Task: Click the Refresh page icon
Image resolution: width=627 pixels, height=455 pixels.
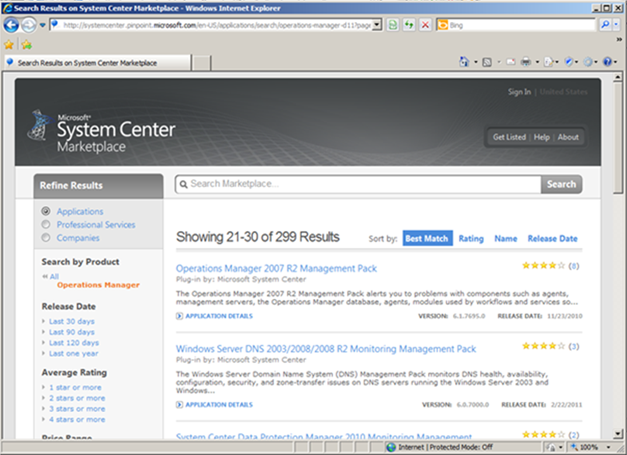Action: (409, 25)
